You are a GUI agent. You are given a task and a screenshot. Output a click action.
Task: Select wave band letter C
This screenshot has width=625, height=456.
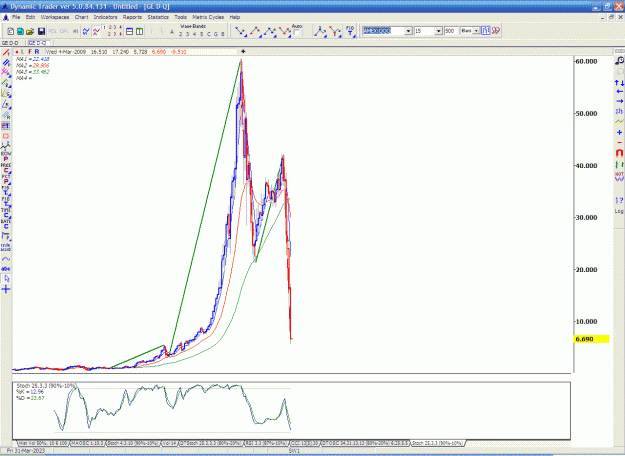click(x=208, y=34)
